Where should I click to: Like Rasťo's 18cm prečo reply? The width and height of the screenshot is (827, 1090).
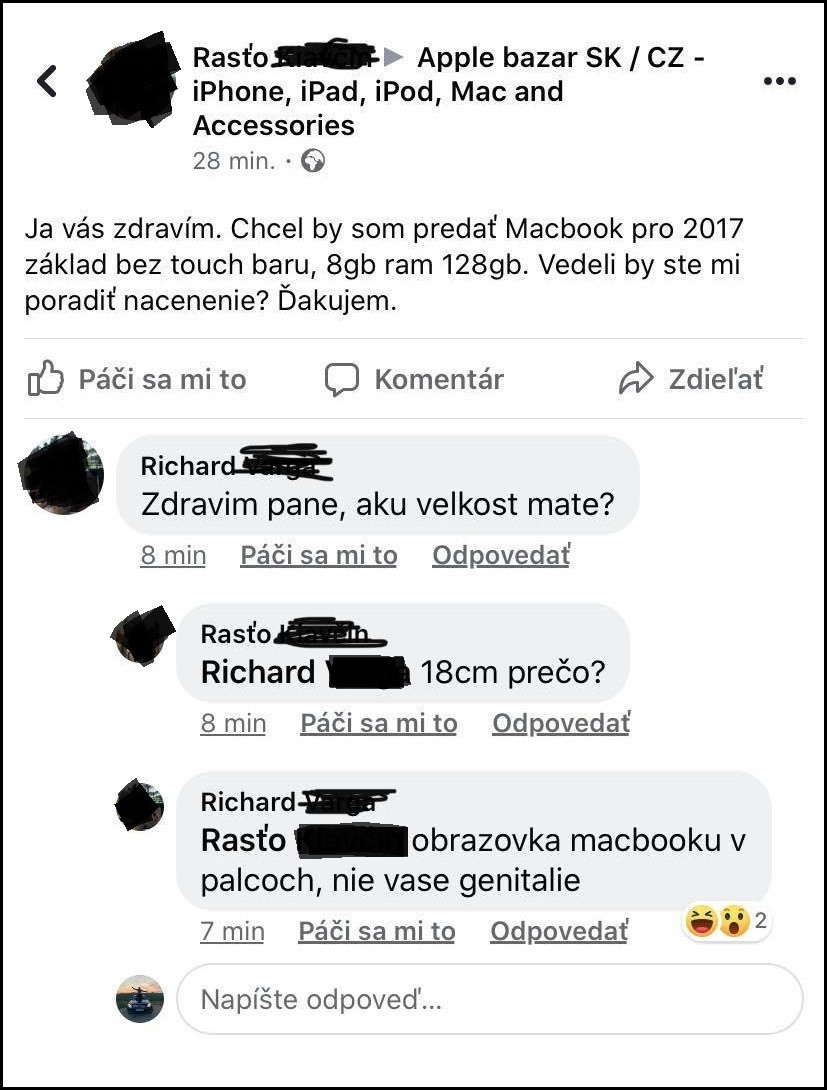[379, 724]
